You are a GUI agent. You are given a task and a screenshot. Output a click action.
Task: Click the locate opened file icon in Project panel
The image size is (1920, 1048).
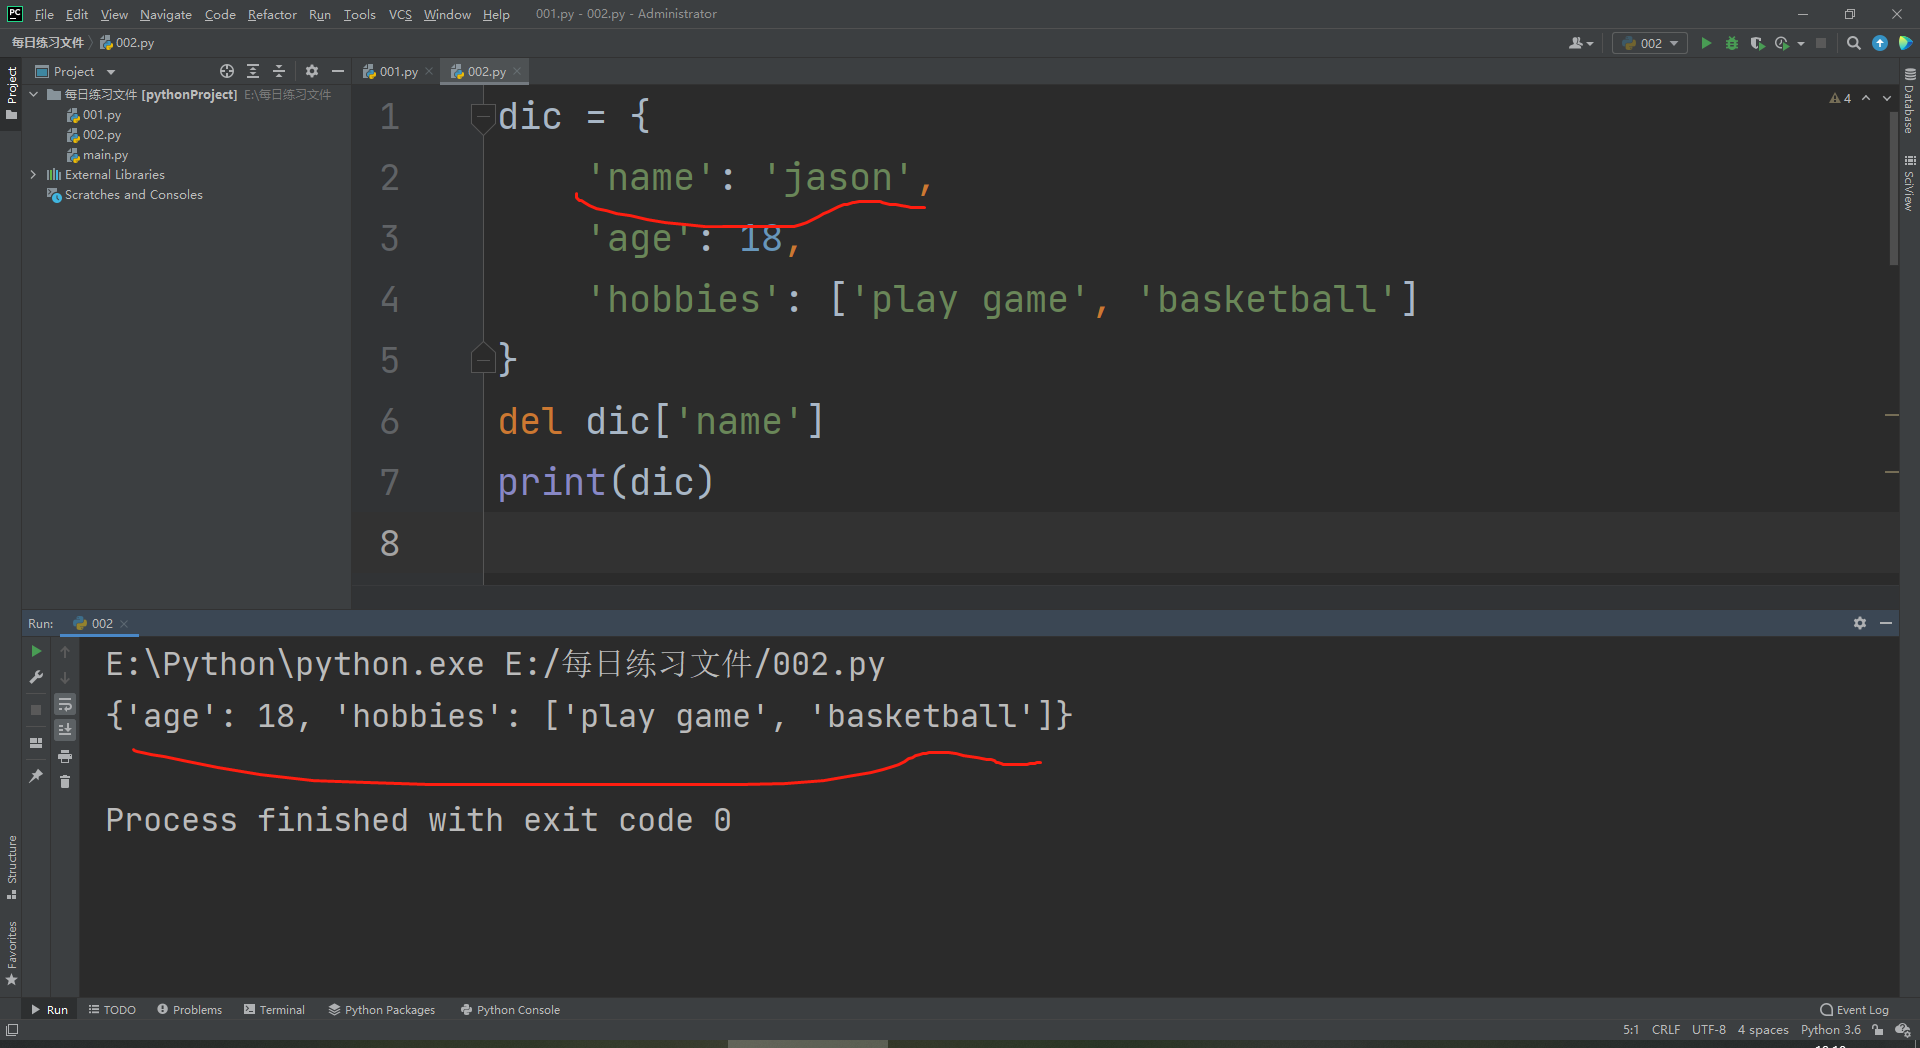tap(227, 71)
